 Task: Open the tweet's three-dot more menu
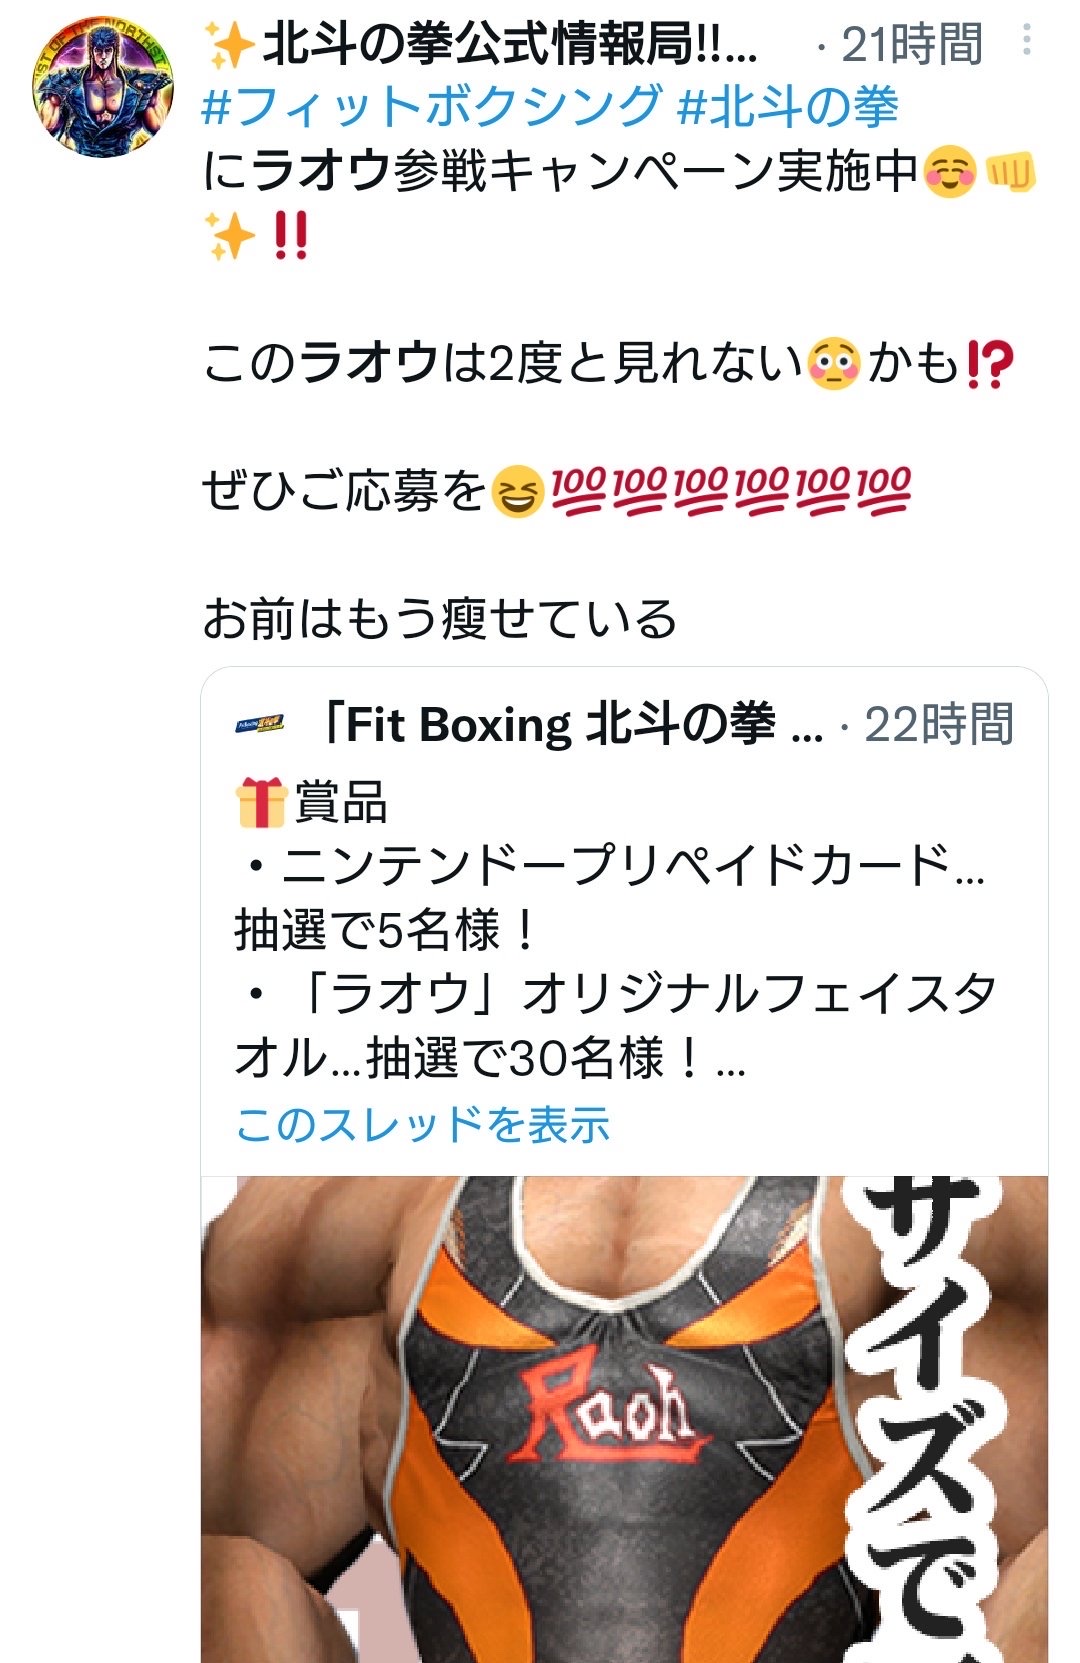(x=1026, y=41)
